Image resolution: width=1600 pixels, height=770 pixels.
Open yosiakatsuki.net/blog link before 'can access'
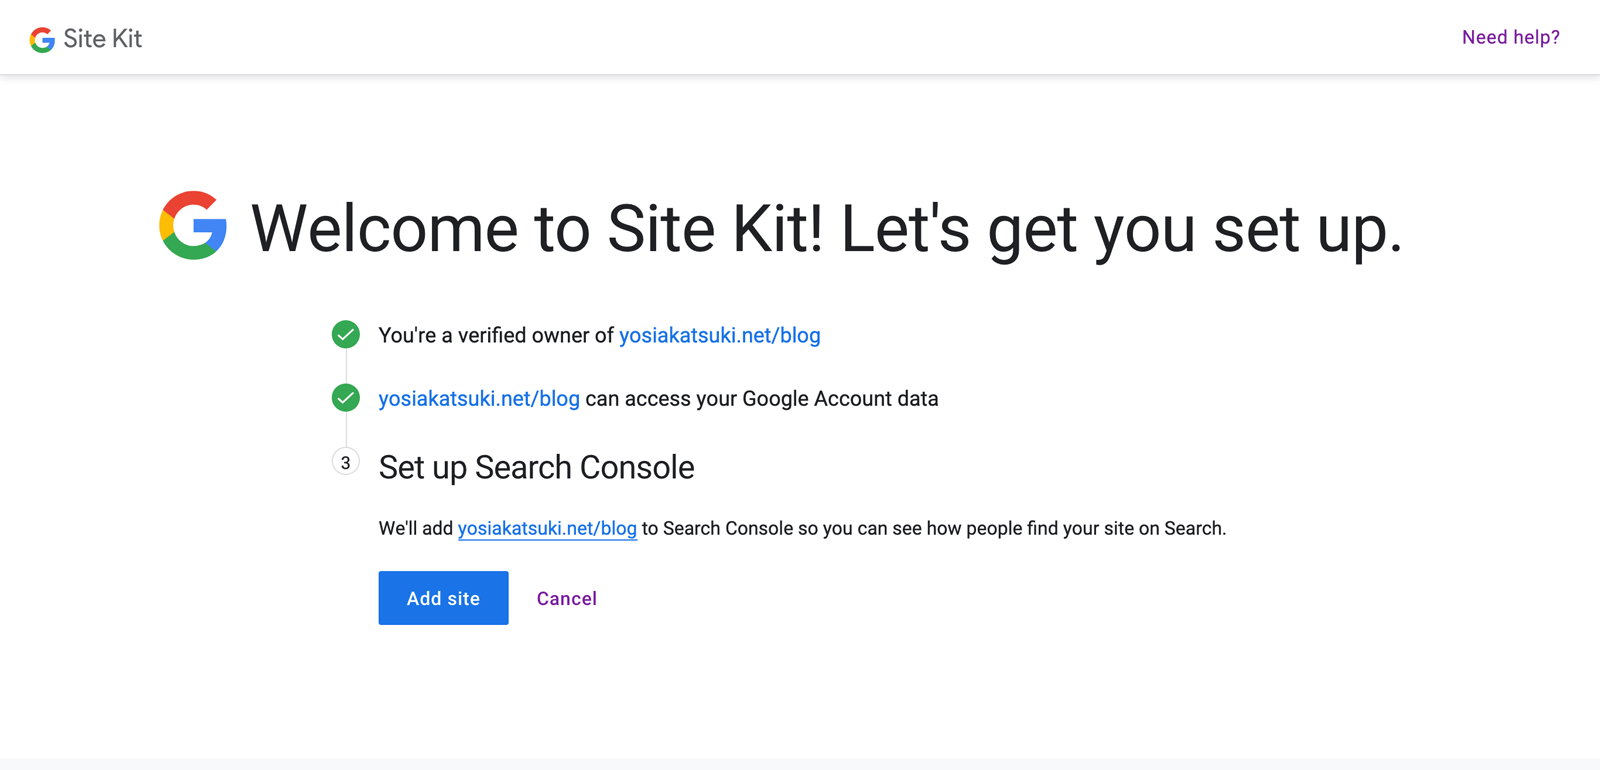click(479, 398)
